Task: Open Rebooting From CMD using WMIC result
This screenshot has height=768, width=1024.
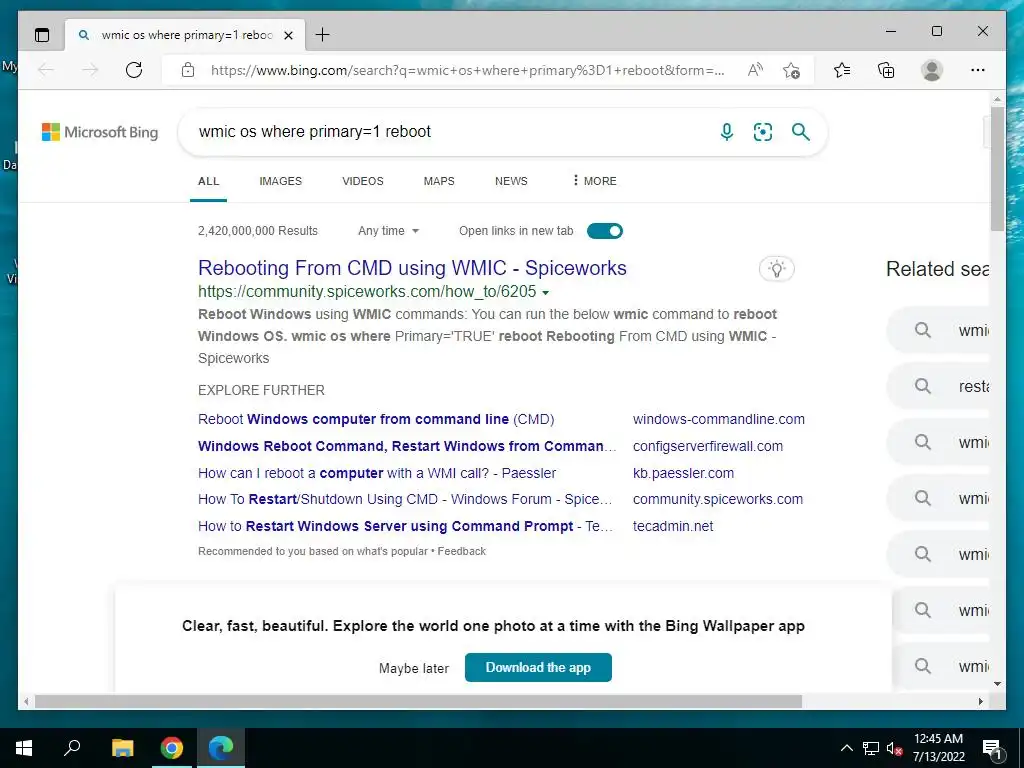Action: (412, 268)
